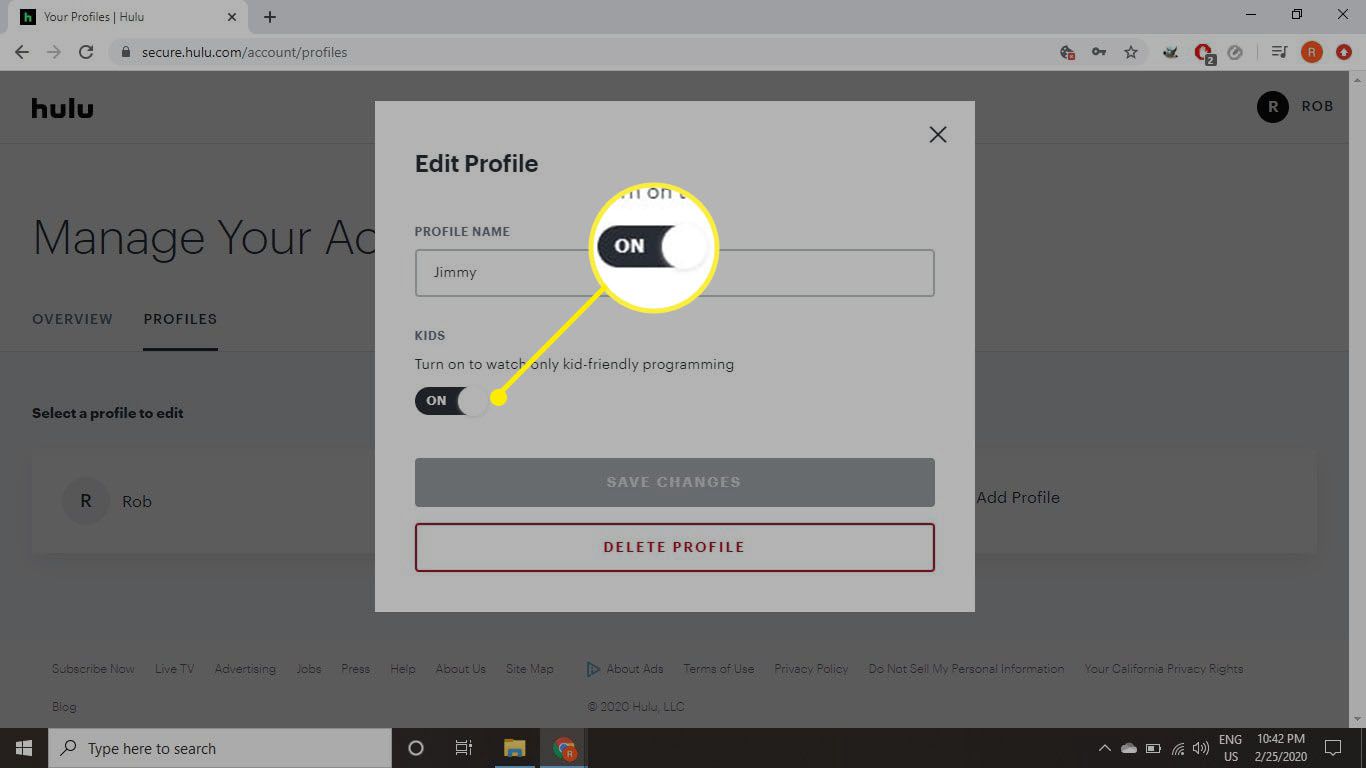This screenshot has width=1366, height=768.
Task: Open the Advertising footer link
Action: click(x=245, y=669)
